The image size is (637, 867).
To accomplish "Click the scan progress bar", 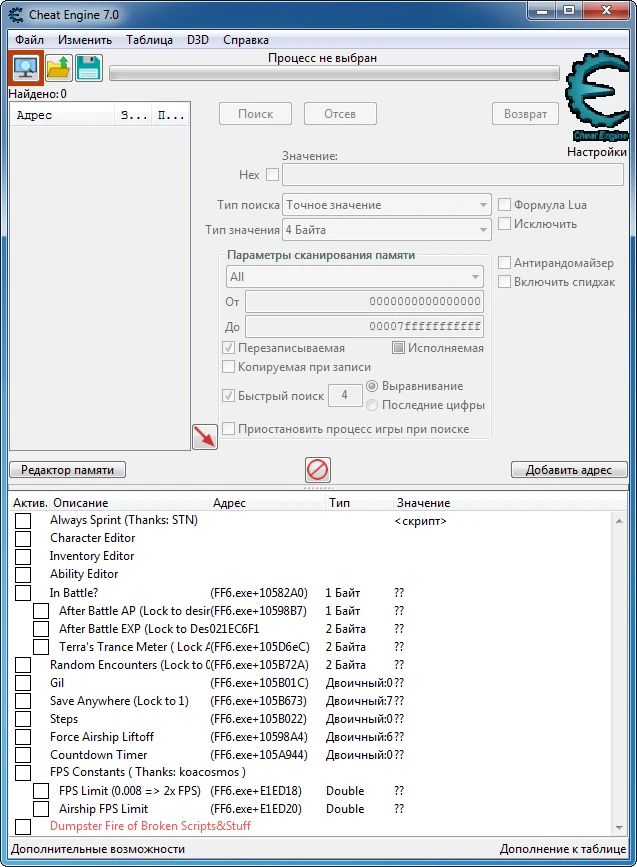I will (335, 74).
